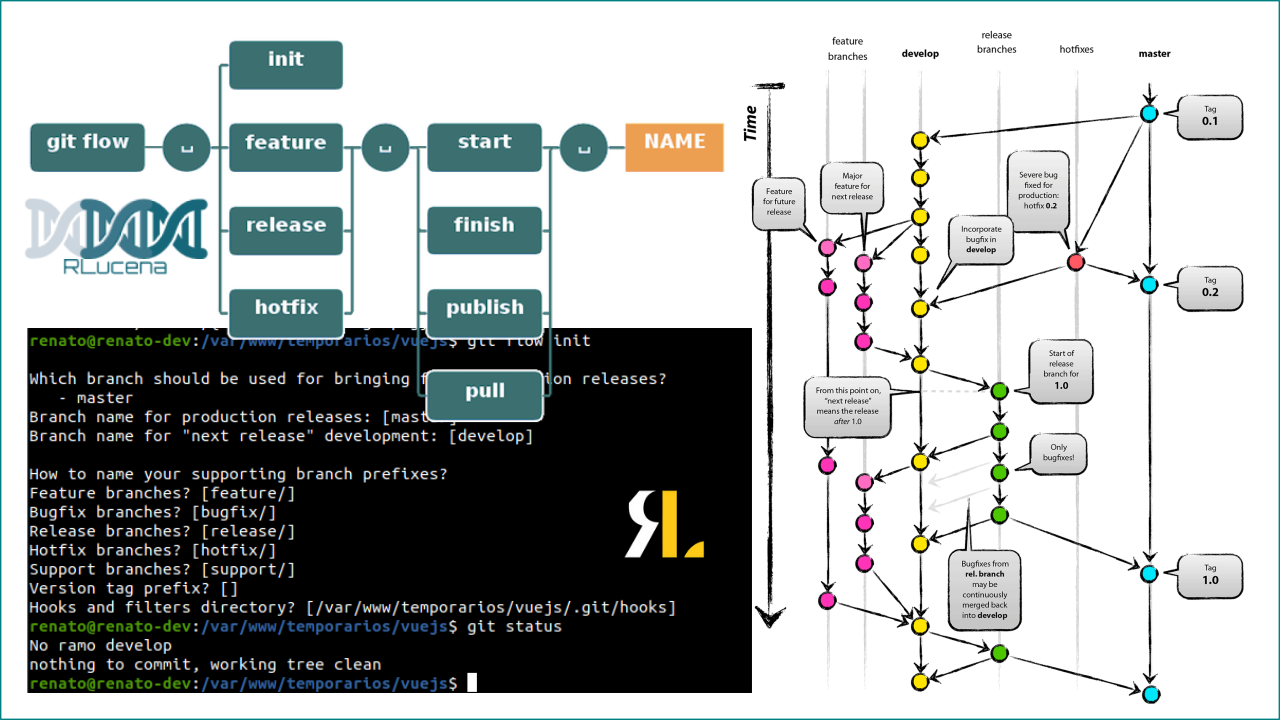Click the "publish" action box
The image size is (1280, 720).
pos(484,313)
